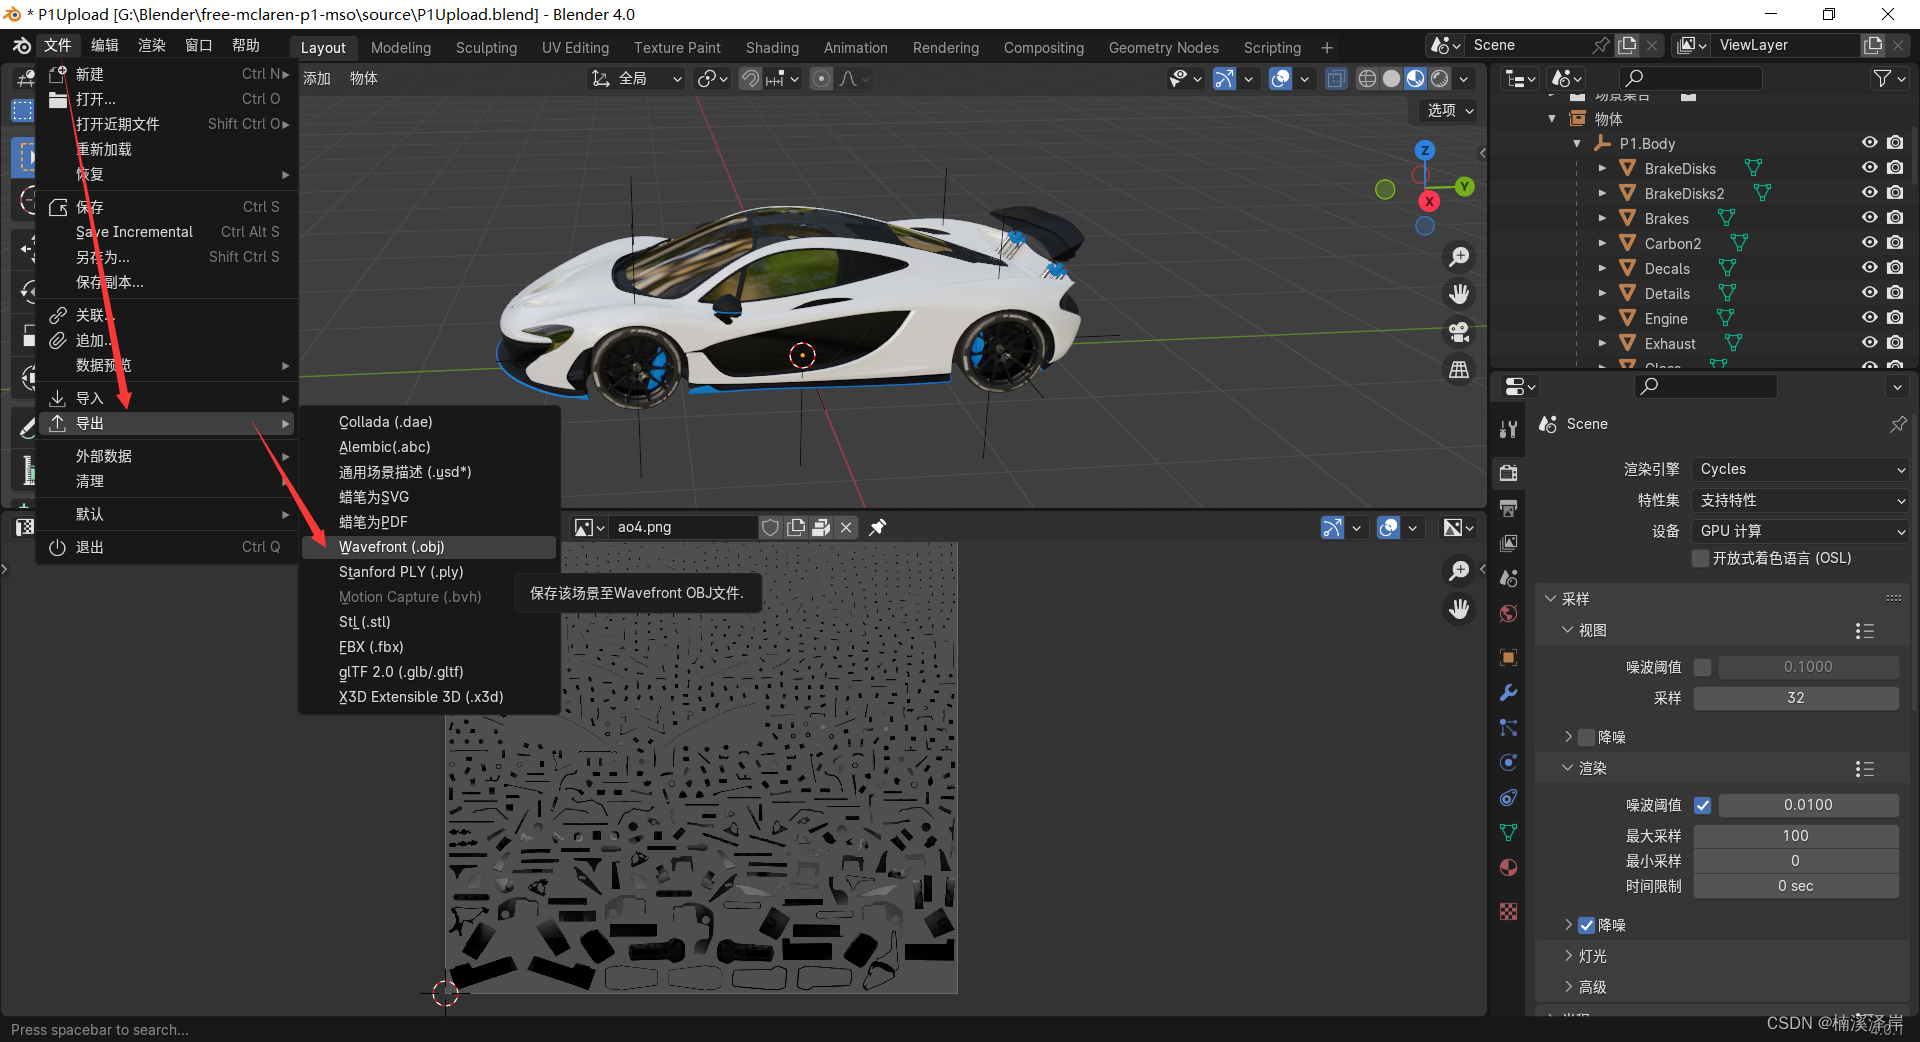Open the Object properties orange square tab

click(x=1509, y=657)
